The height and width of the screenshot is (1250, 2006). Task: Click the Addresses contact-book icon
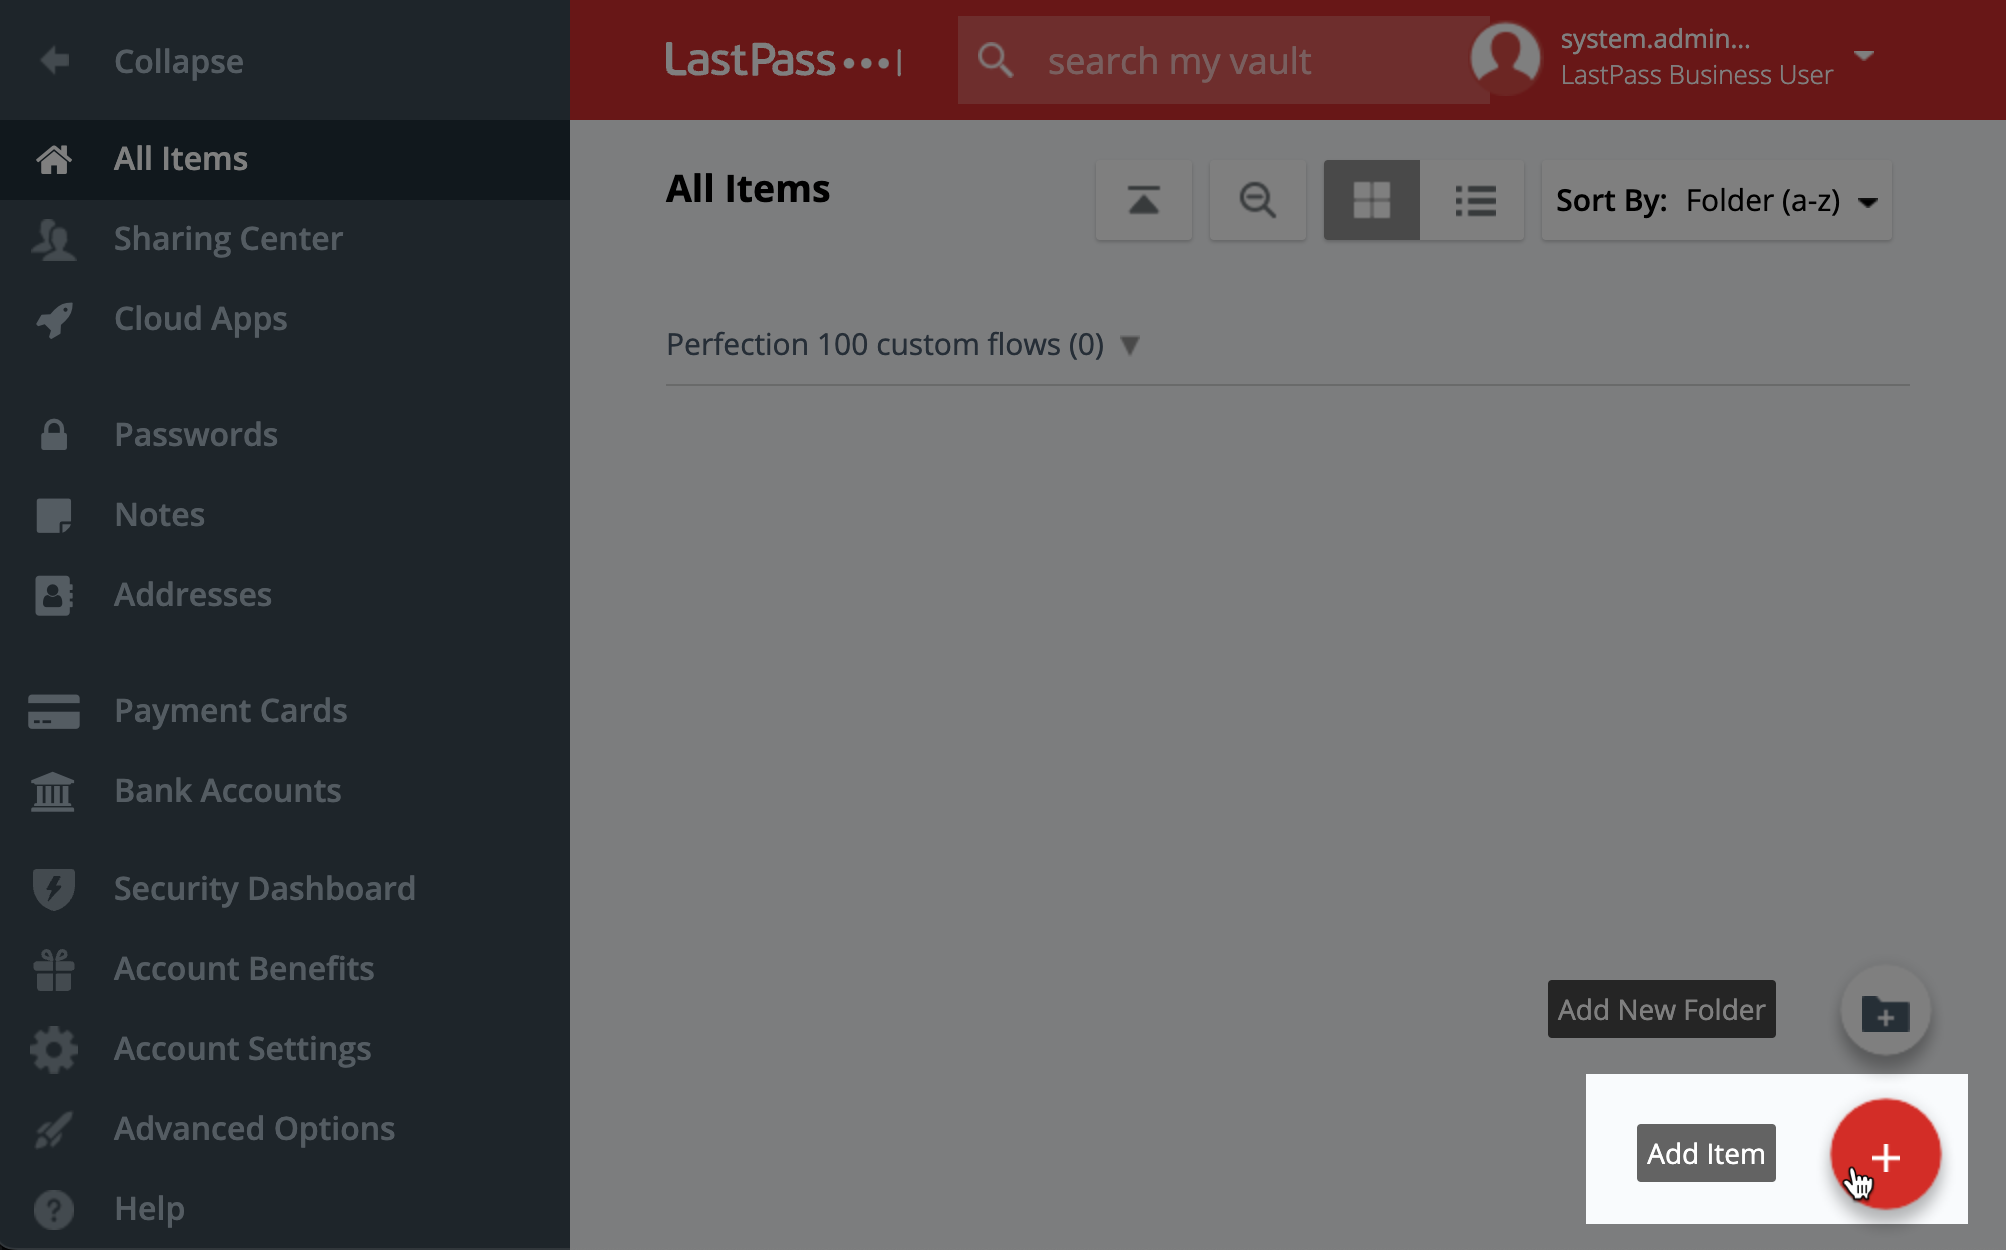pyautogui.click(x=54, y=595)
